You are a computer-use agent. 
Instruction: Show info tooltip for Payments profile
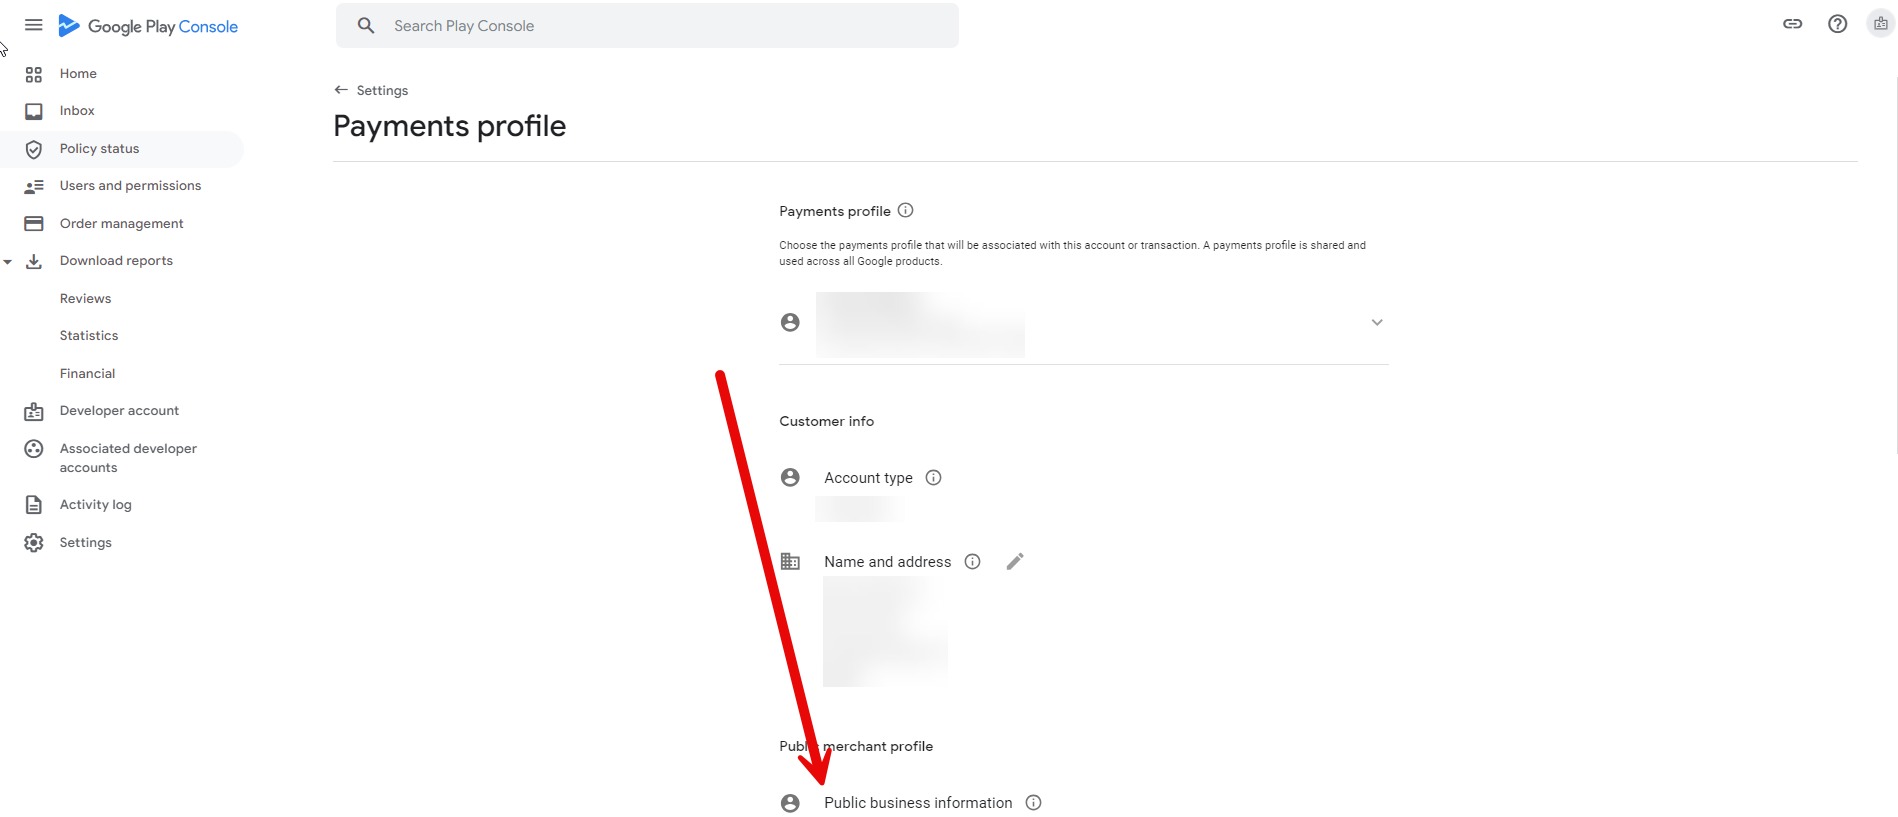[x=906, y=210]
